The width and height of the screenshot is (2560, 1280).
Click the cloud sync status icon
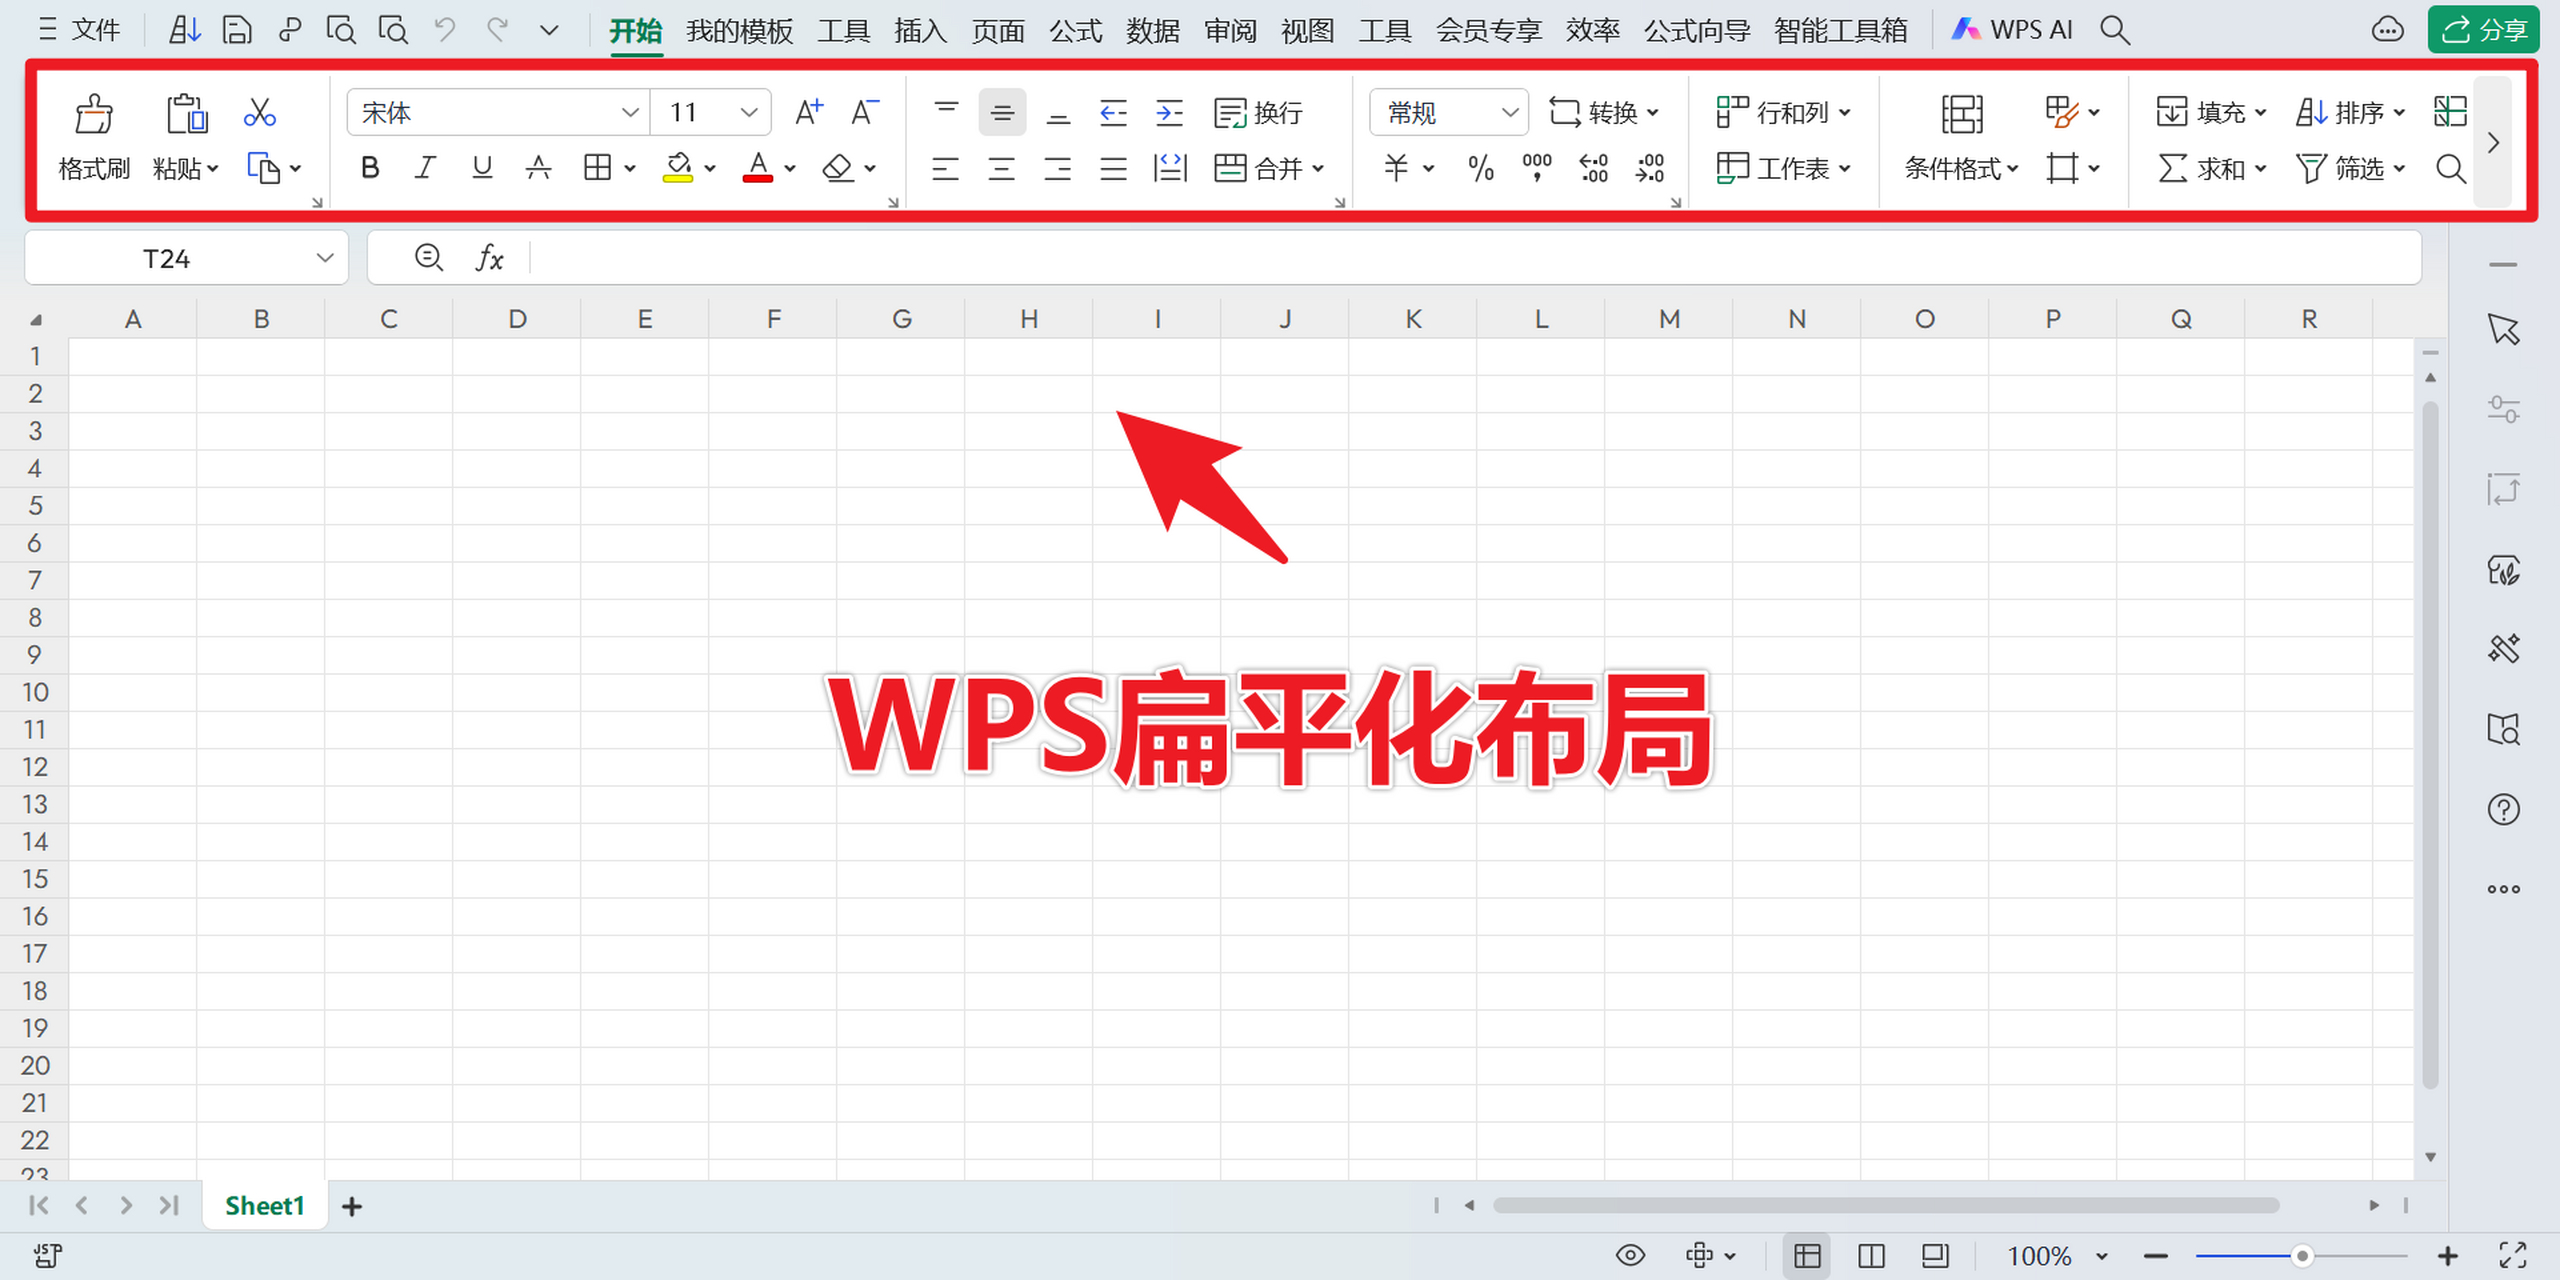(x=2388, y=30)
